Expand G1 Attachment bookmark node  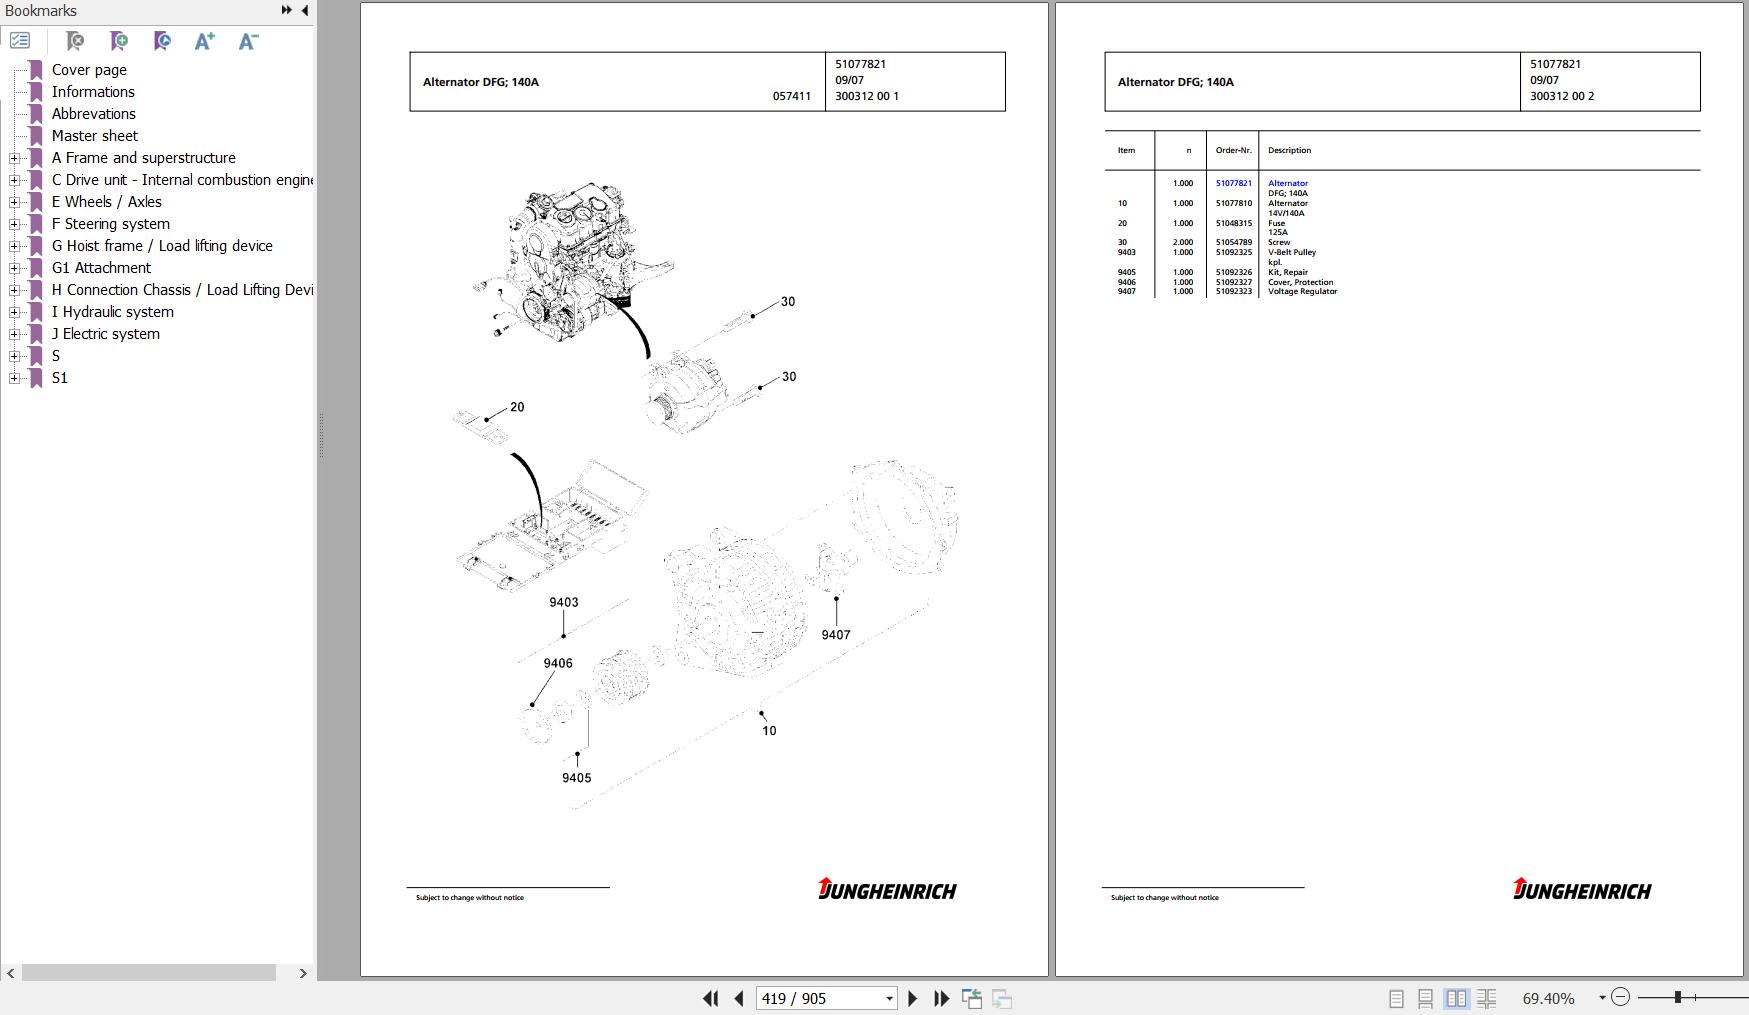pyautogui.click(x=14, y=268)
